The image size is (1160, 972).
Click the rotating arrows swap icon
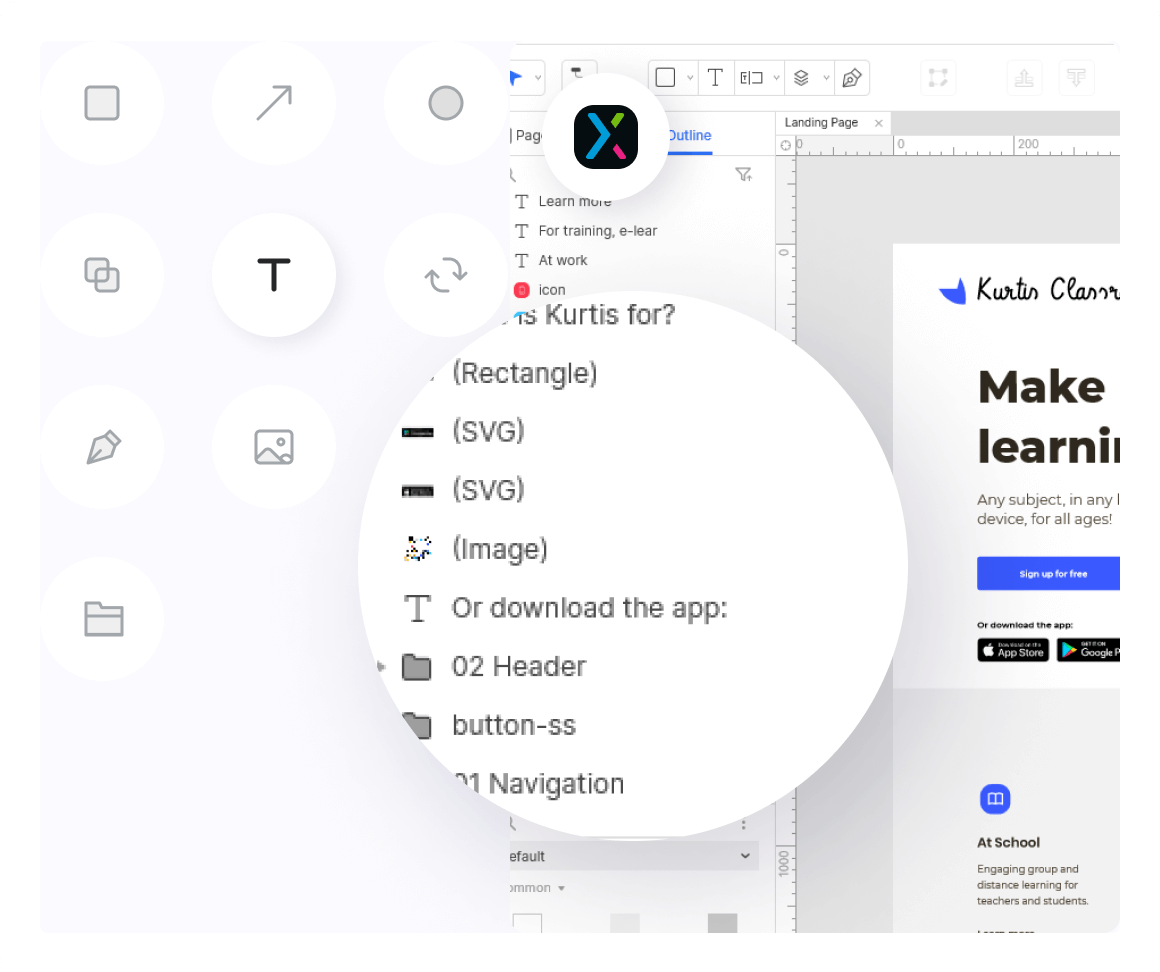pyautogui.click(x=446, y=275)
